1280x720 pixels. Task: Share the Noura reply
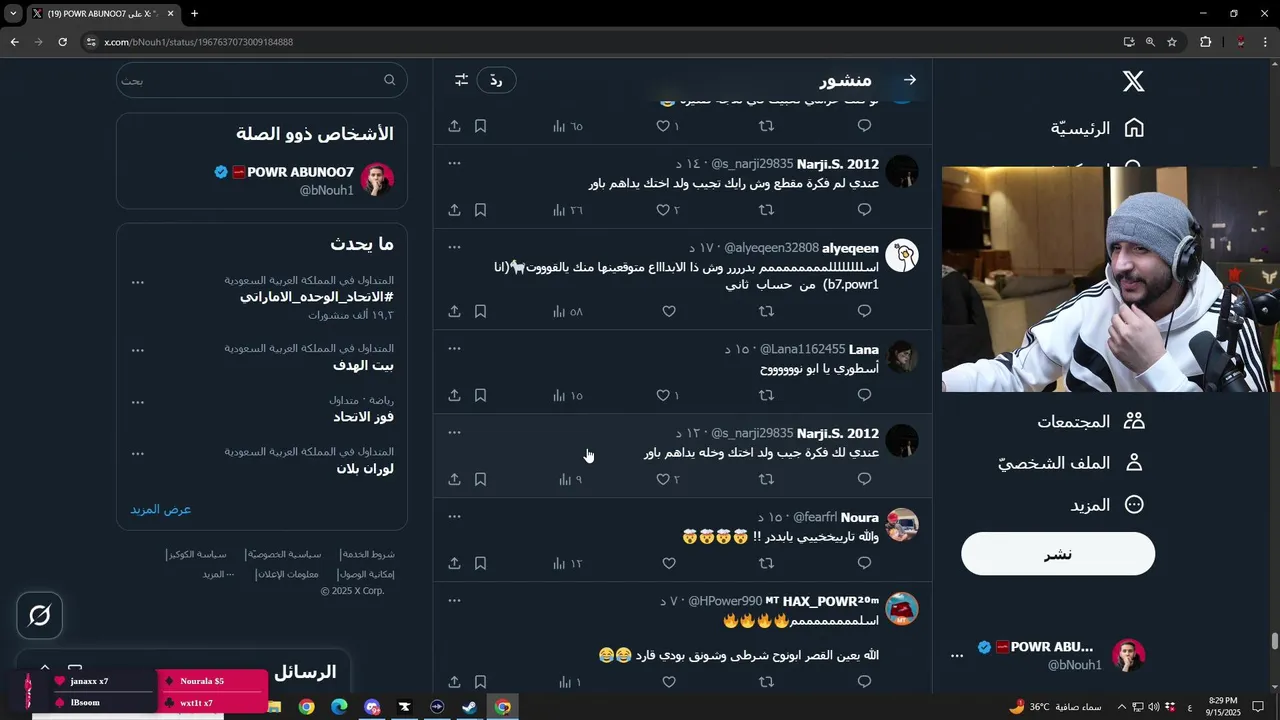[x=454, y=563]
